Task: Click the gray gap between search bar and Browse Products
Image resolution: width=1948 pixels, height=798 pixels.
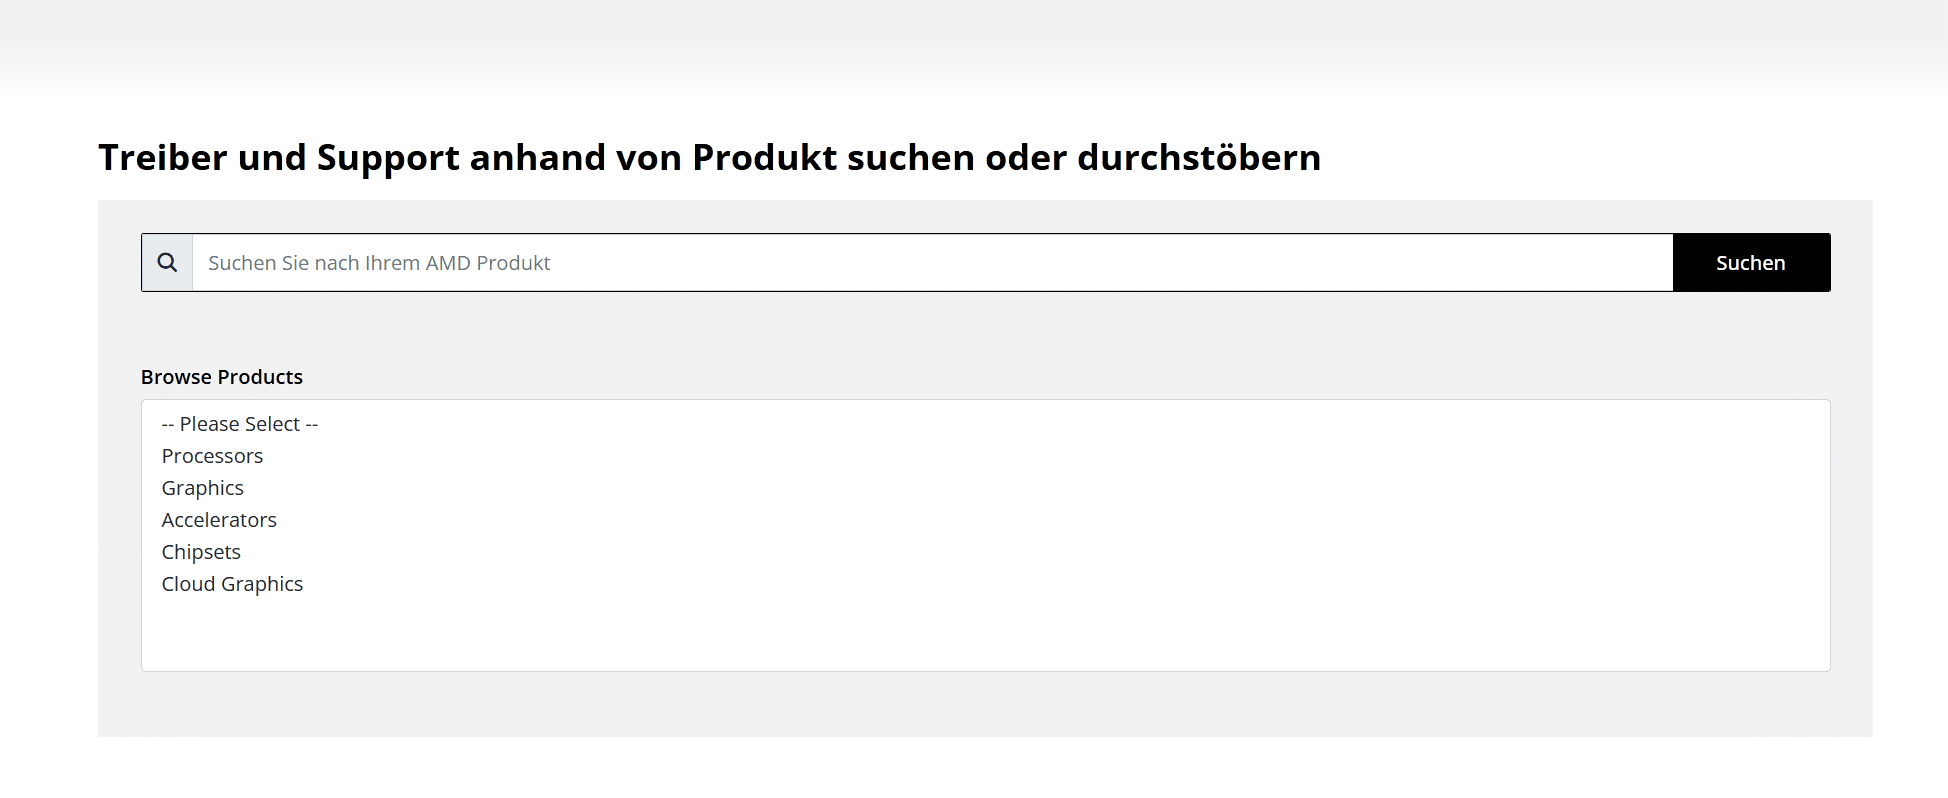Action: [985, 330]
